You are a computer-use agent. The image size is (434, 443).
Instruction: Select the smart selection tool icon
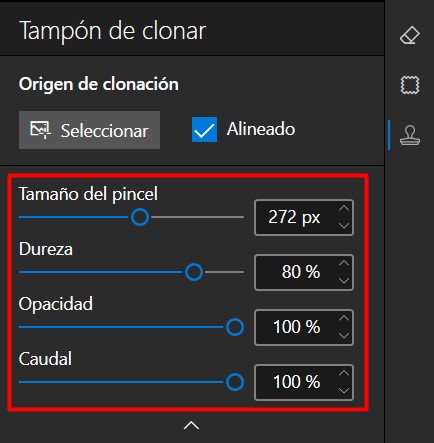coord(410,85)
